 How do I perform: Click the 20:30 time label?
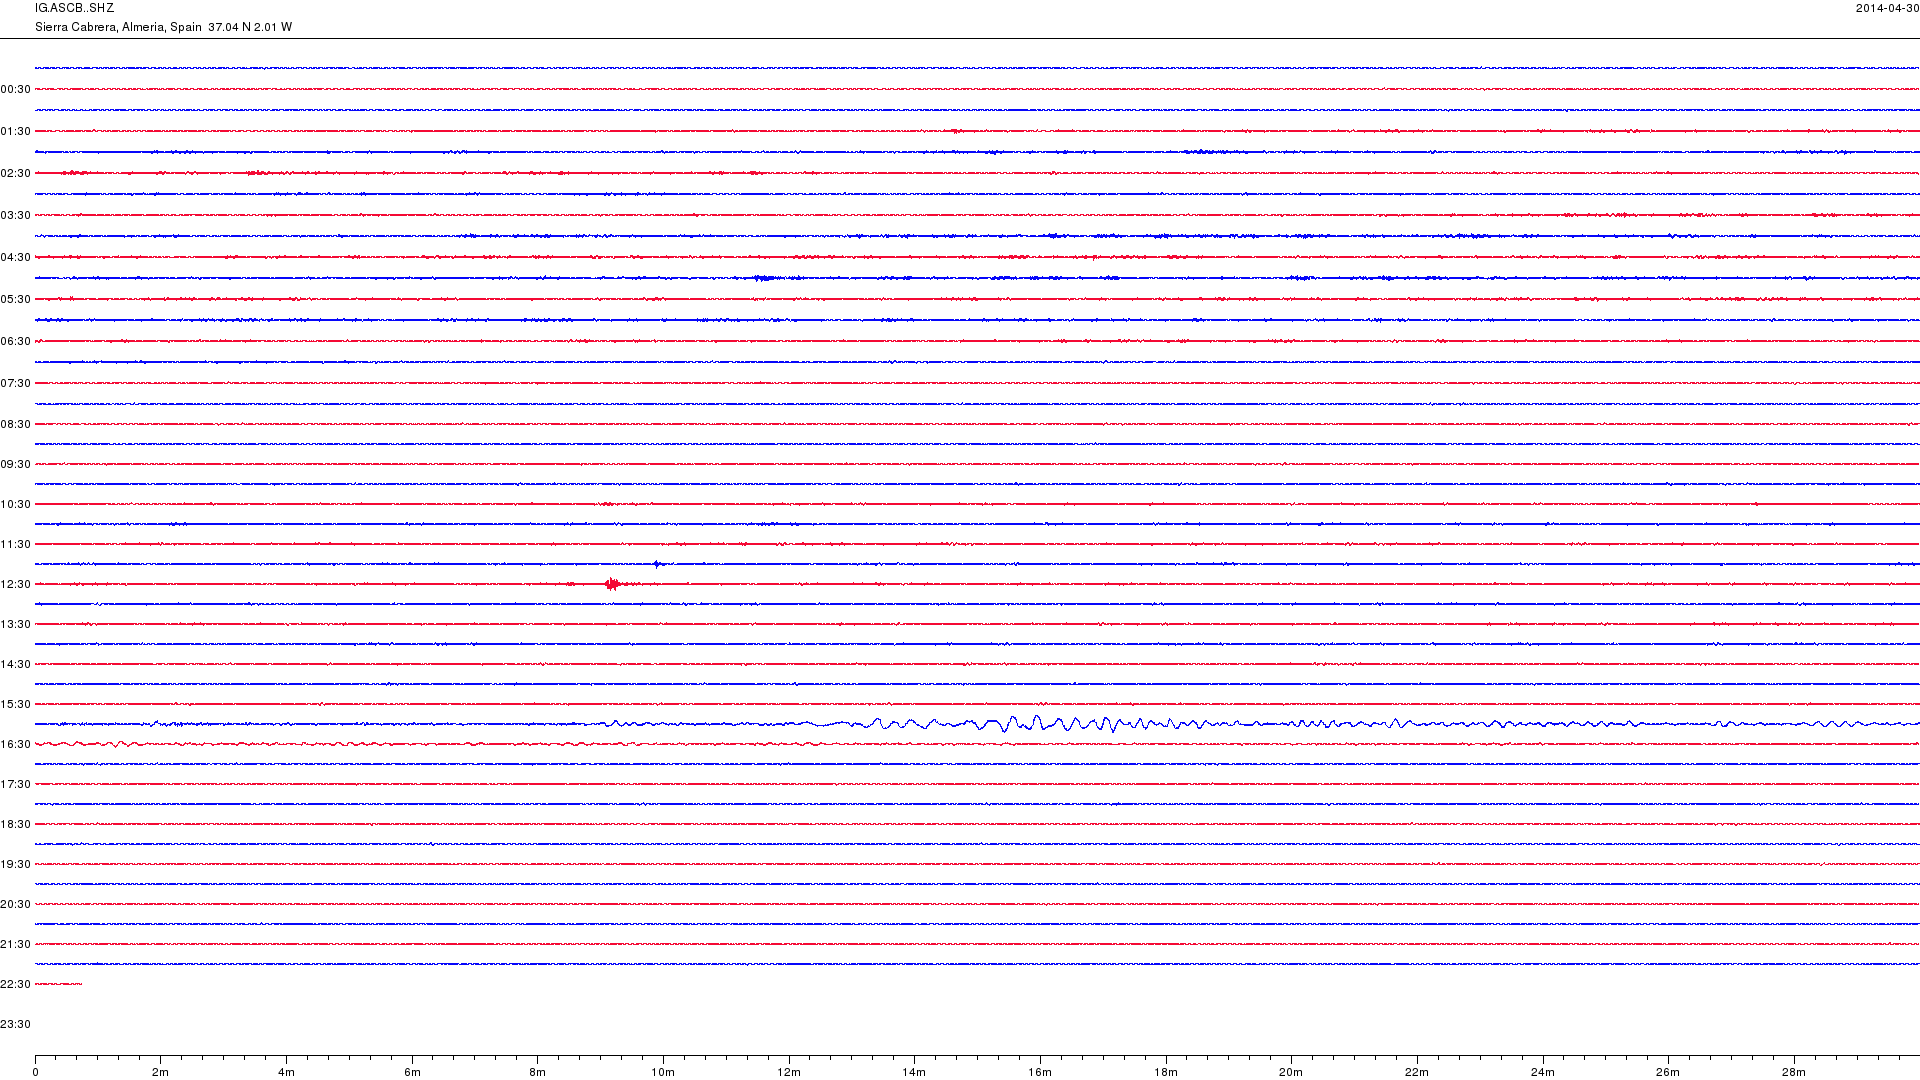click(x=16, y=904)
